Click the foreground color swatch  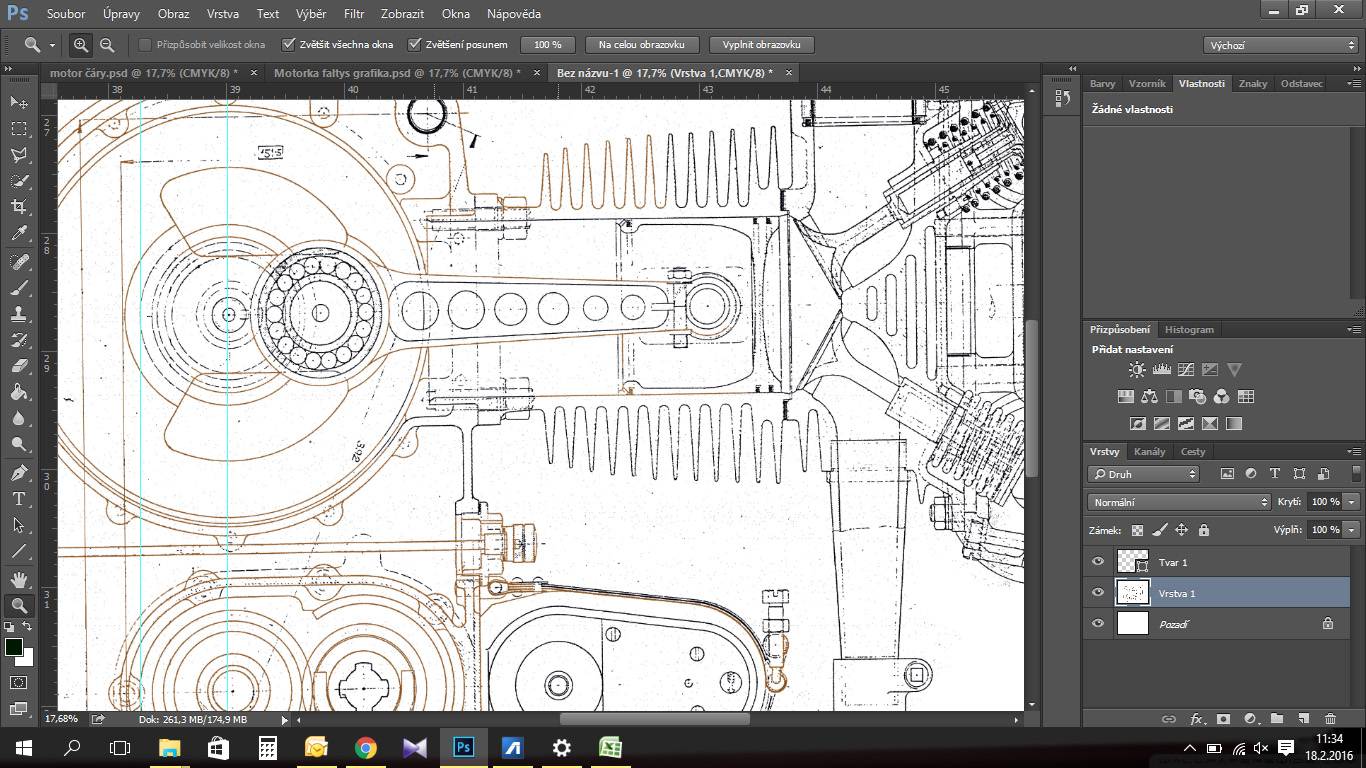(x=14, y=648)
